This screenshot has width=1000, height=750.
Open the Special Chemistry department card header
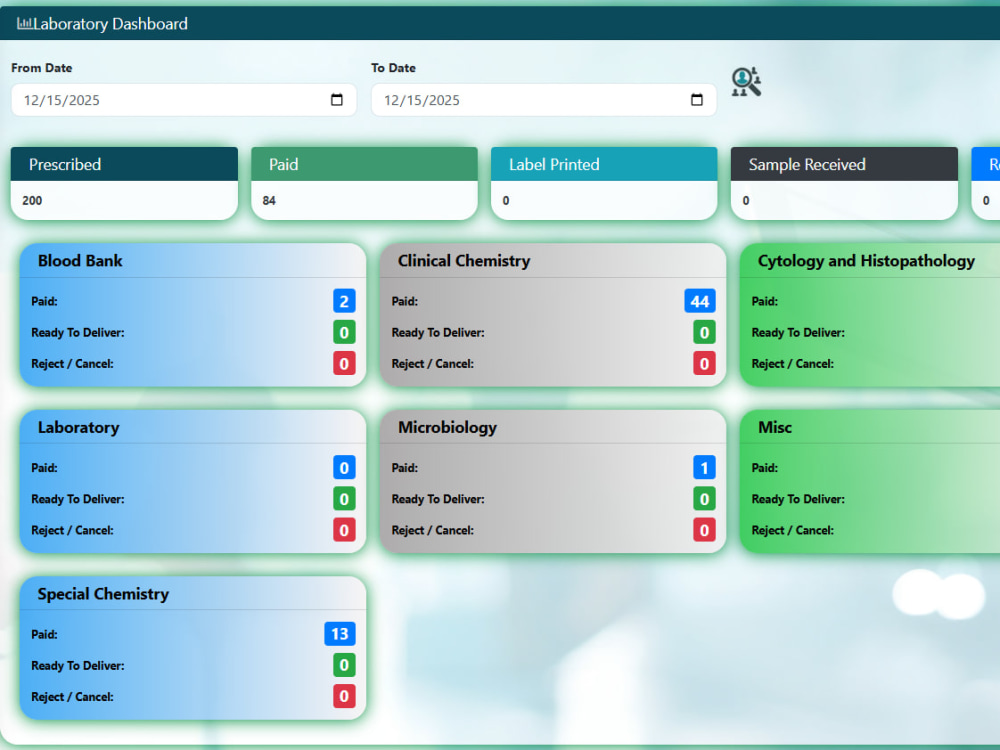tap(193, 594)
